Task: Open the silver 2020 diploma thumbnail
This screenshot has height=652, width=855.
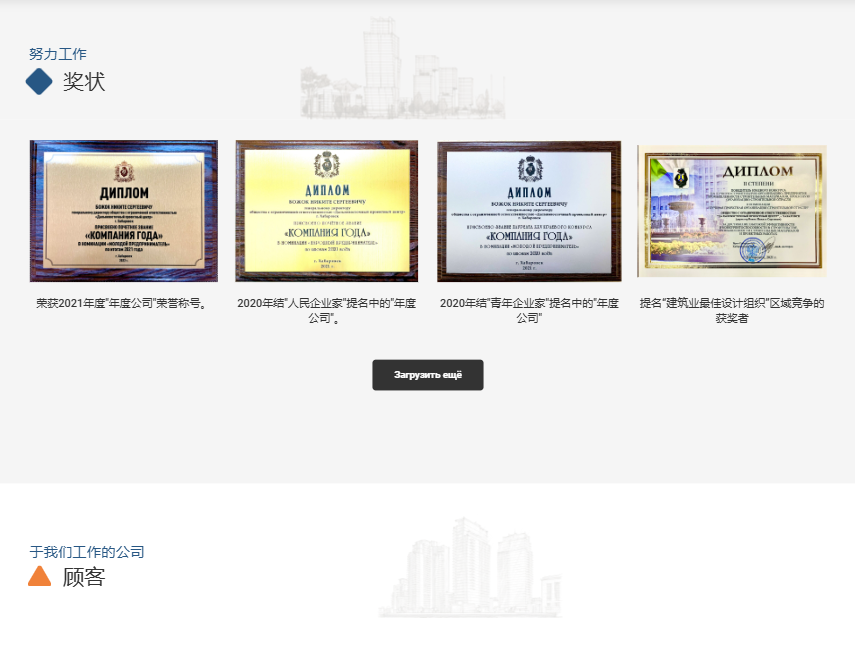Action: pyautogui.click(x=529, y=211)
